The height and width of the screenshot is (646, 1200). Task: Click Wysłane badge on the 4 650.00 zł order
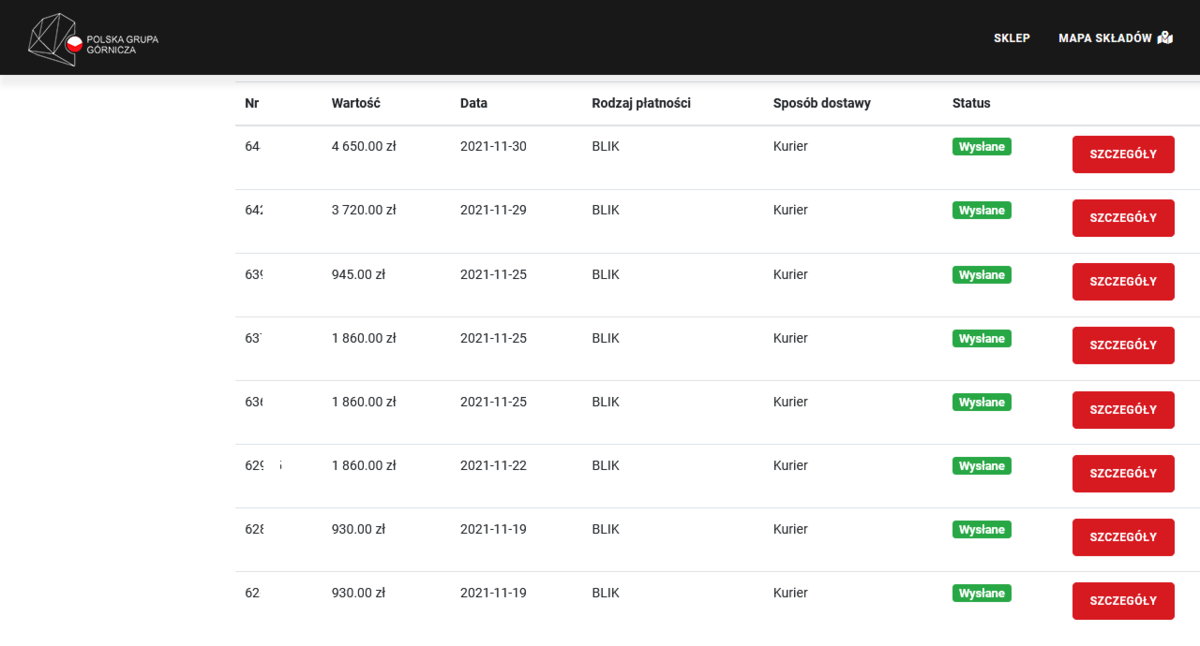[981, 147]
